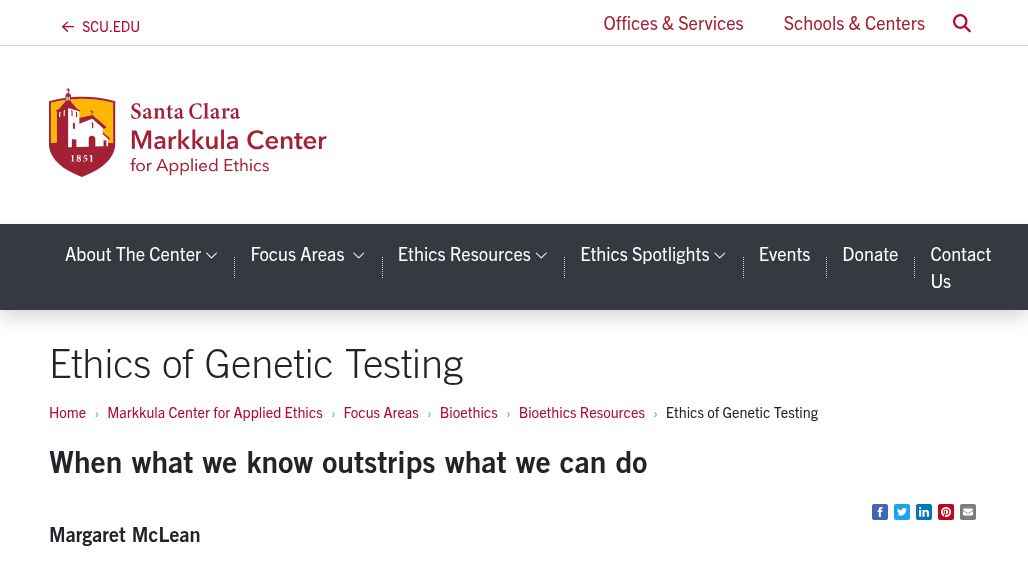
Task: Pin article on Pinterest
Action: (x=946, y=512)
